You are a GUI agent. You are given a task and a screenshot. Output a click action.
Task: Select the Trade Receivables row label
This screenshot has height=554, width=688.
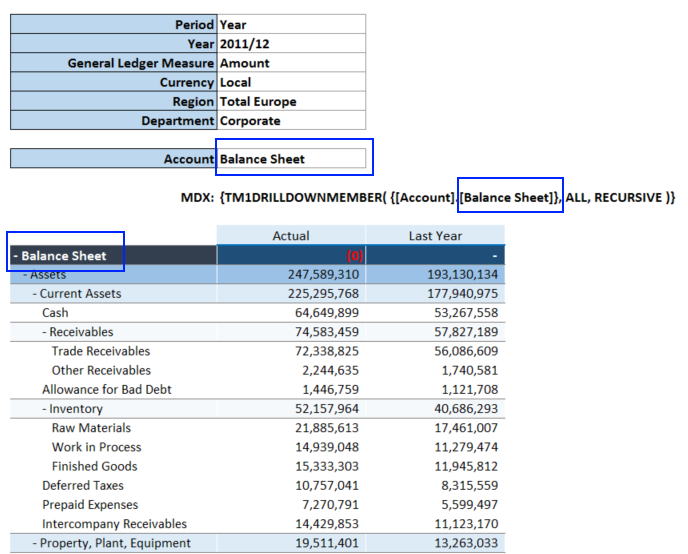tap(101, 351)
